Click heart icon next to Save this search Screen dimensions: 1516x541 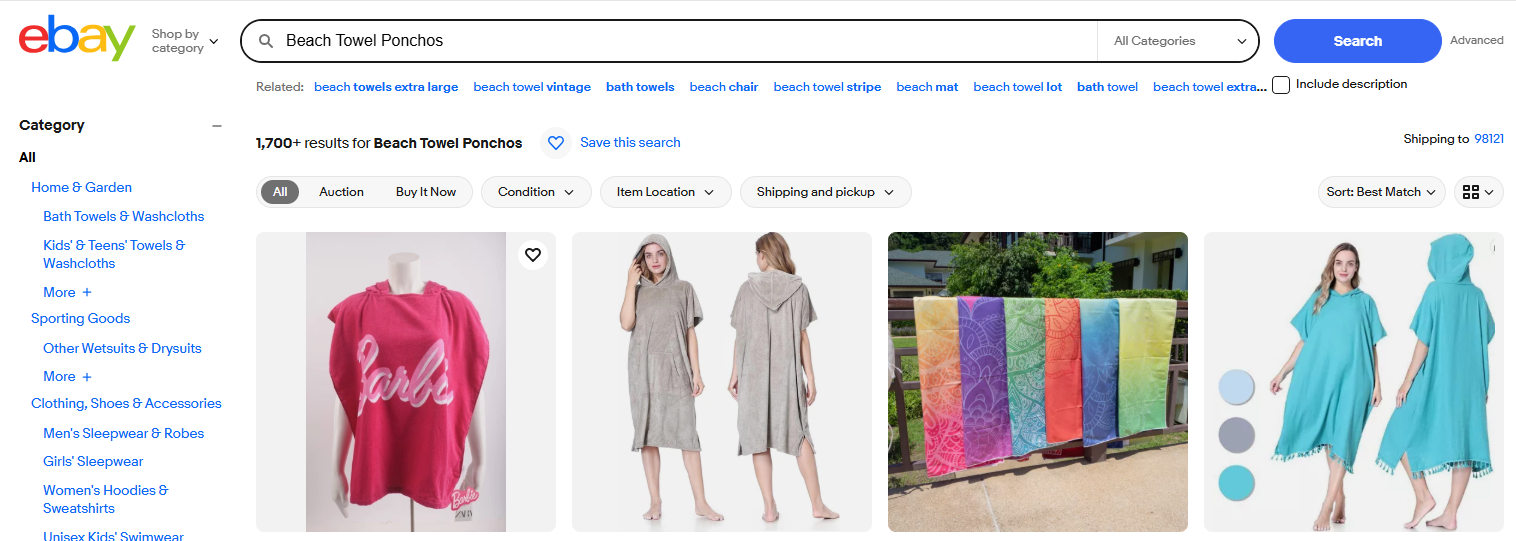556,143
